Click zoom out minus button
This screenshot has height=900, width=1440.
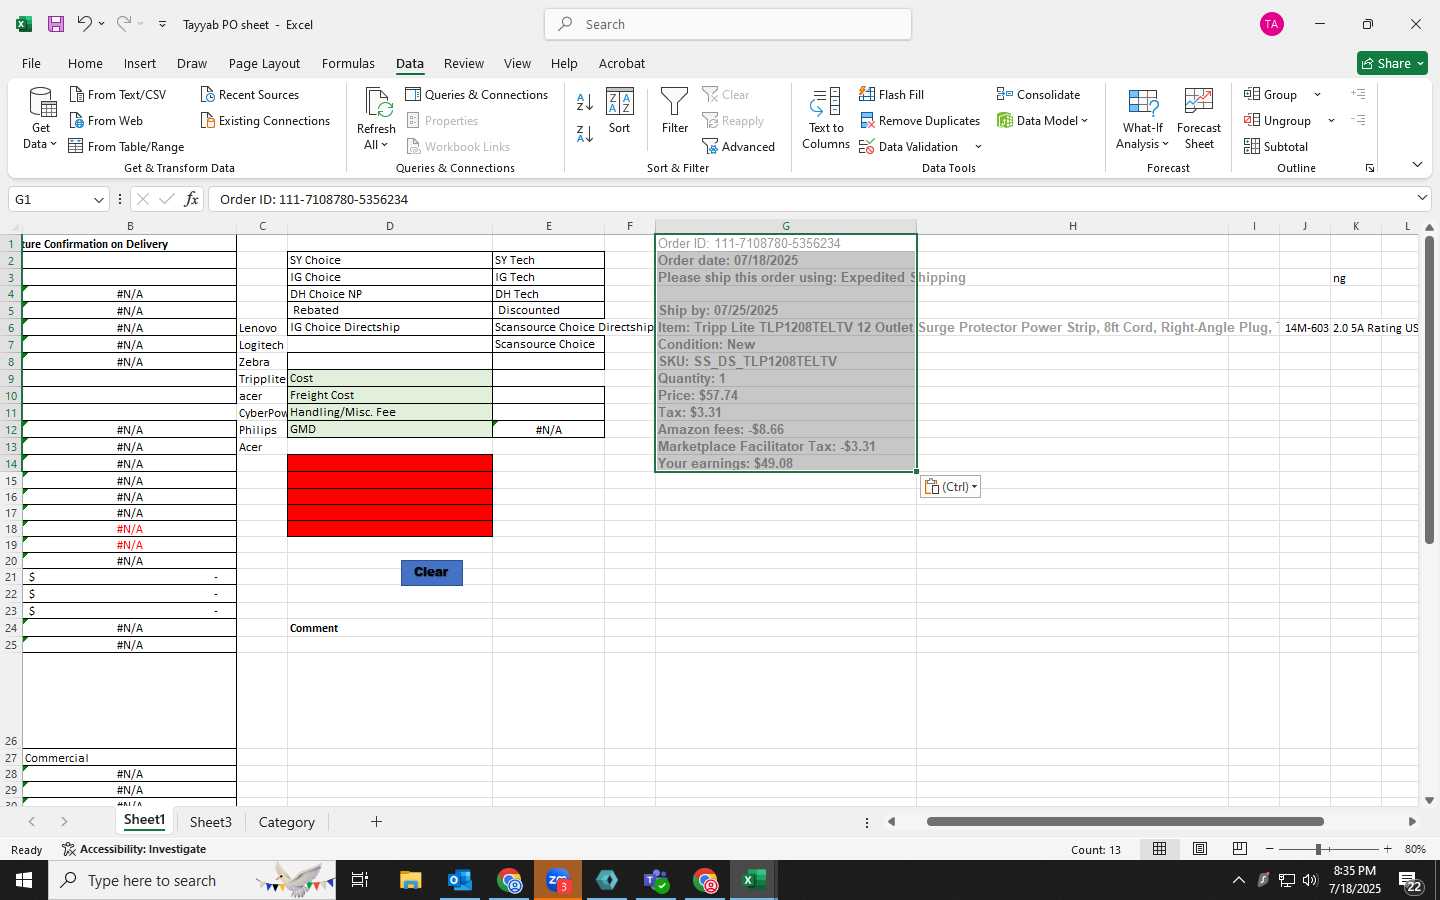click(1269, 849)
